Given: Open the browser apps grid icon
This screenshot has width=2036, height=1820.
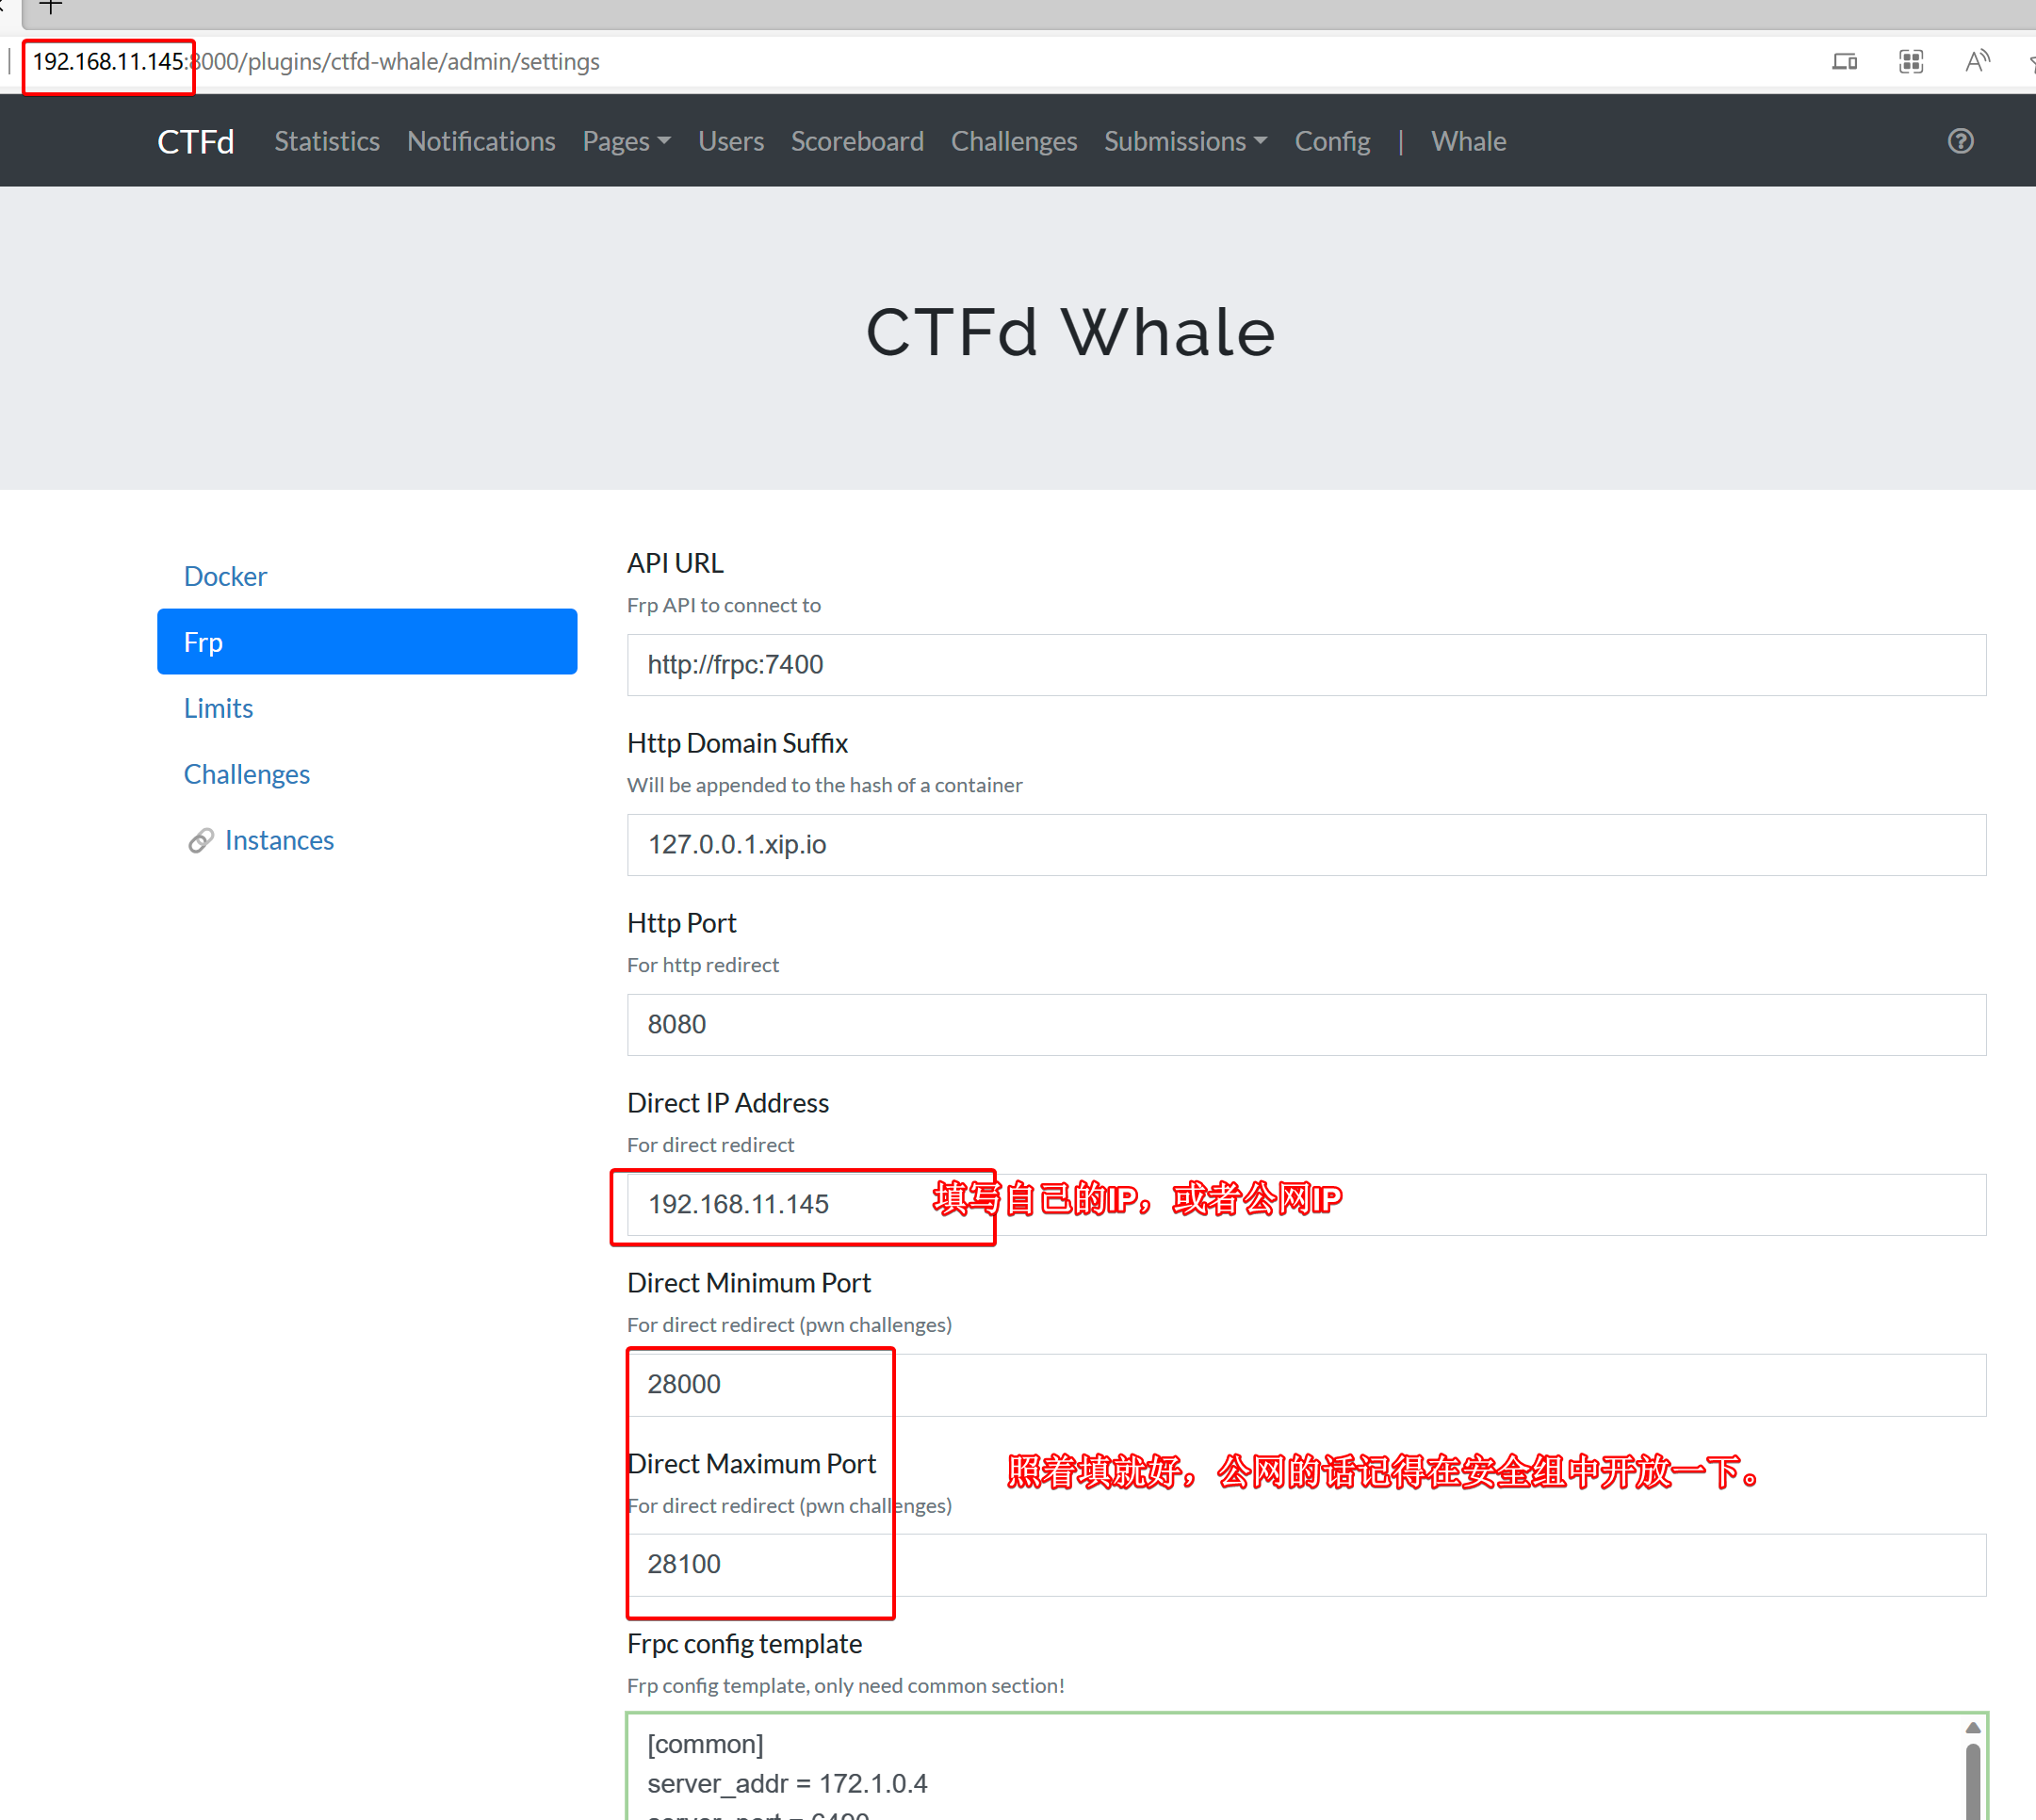Looking at the screenshot, I should point(1911,62).
